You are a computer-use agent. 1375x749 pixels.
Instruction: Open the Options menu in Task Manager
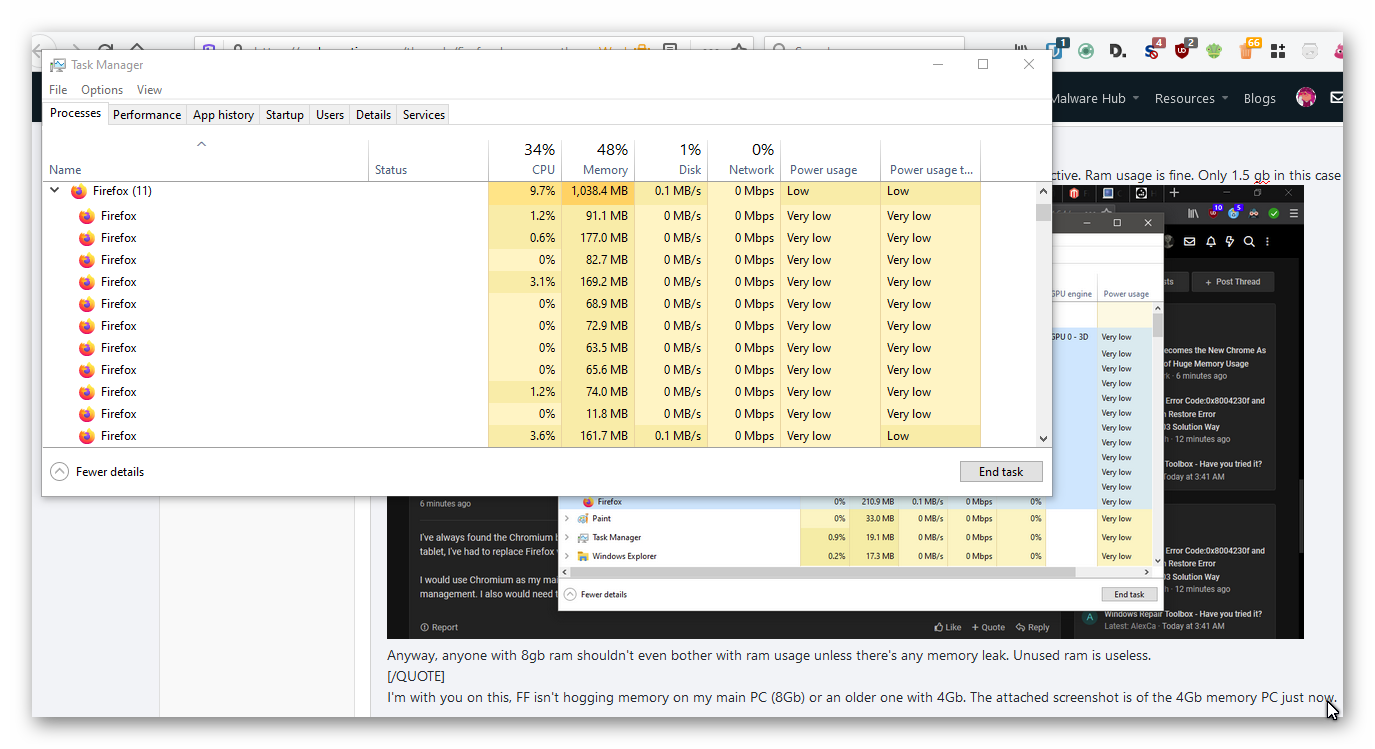(102, 90)
